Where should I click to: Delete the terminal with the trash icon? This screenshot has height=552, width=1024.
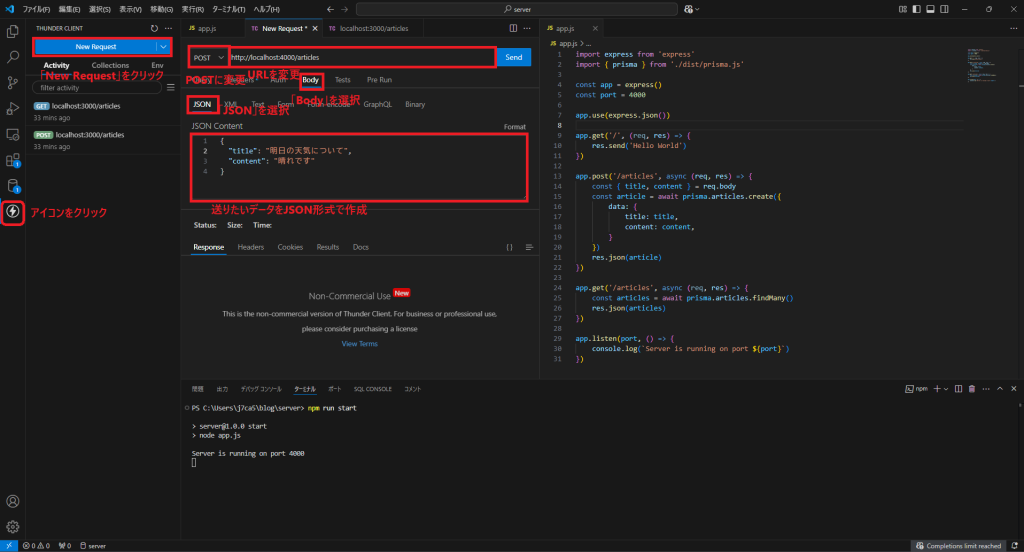(972, 388)
